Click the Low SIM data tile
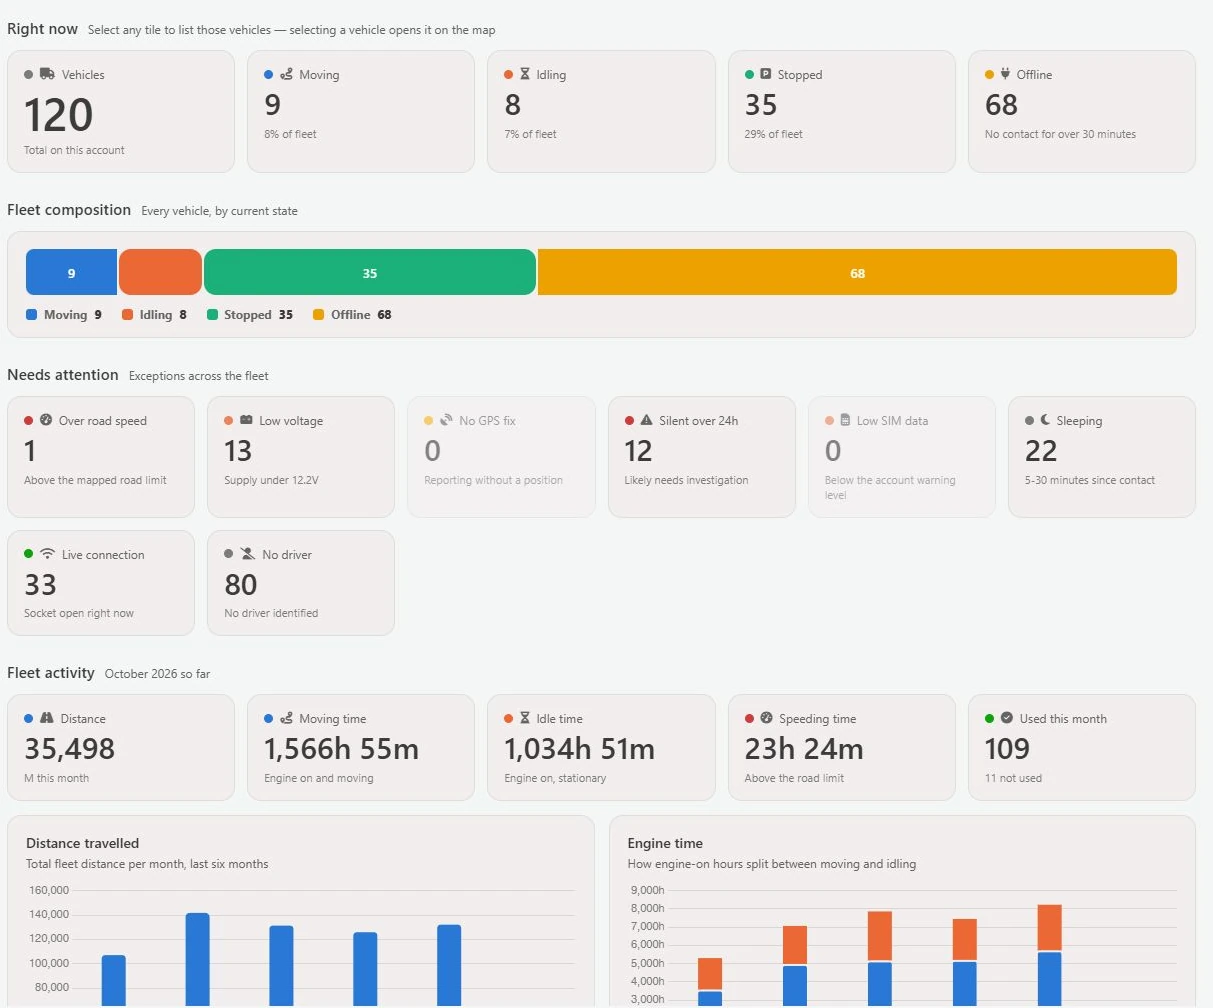The height and width of the screenshot is (1008, 1213). click(902, 457)
